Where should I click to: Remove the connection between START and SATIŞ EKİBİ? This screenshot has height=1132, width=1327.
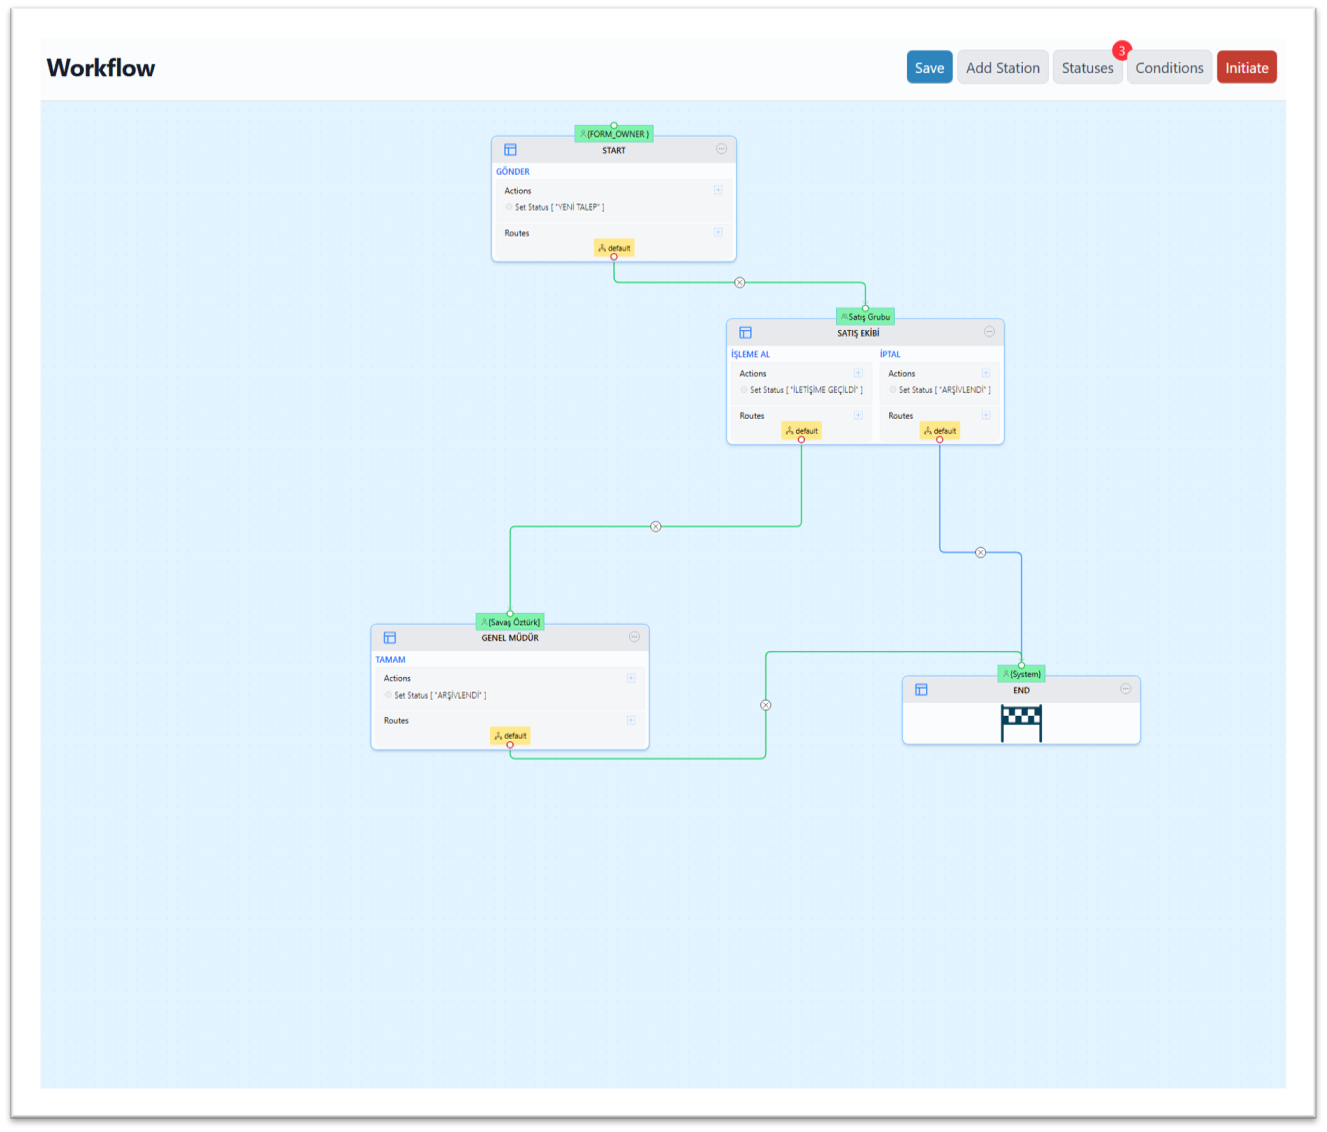tap(740, 283)
